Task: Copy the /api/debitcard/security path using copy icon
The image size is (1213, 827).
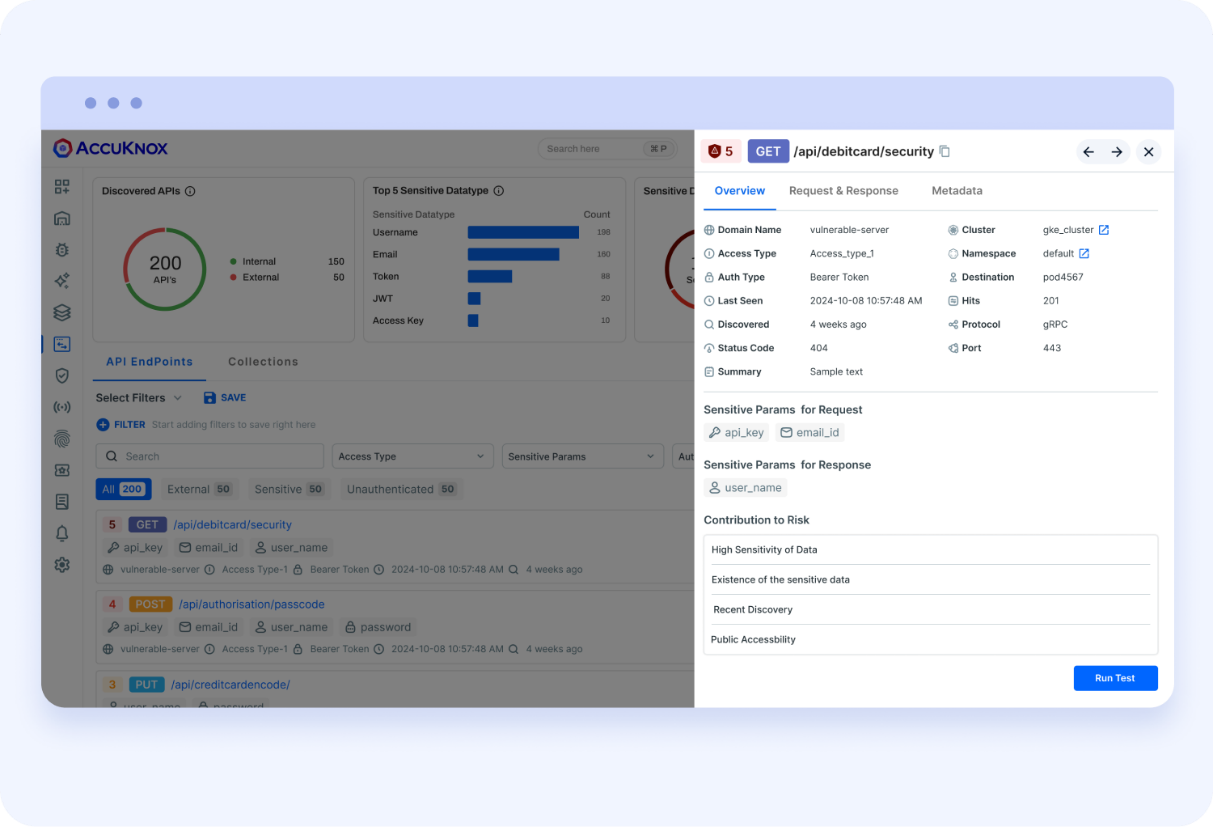Action: pyautogui.click(x=944, y=151)
